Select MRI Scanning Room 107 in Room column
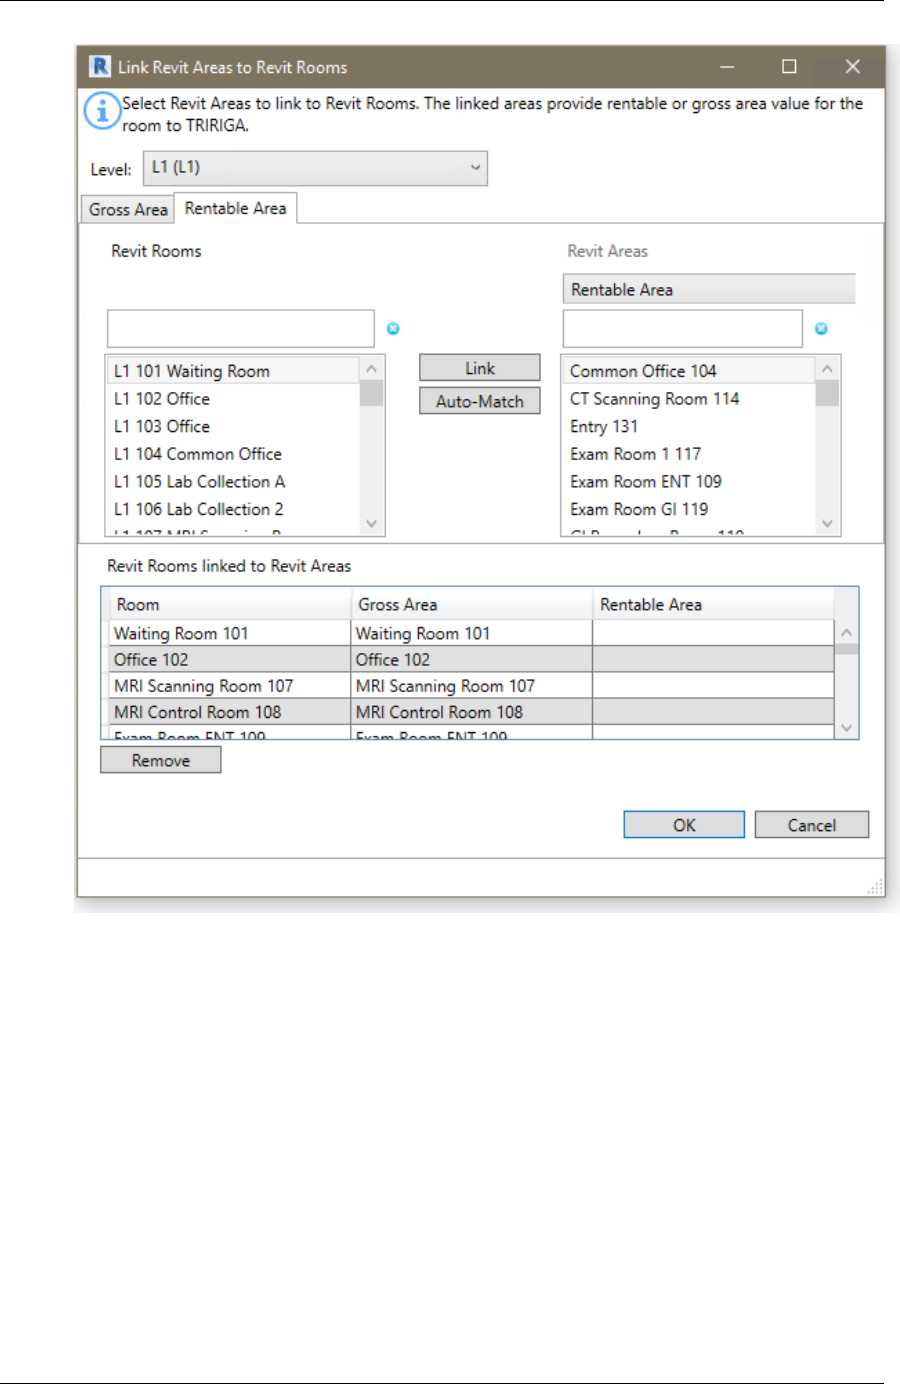Viewport: 900px width, 1384px height. coord(229,686)
